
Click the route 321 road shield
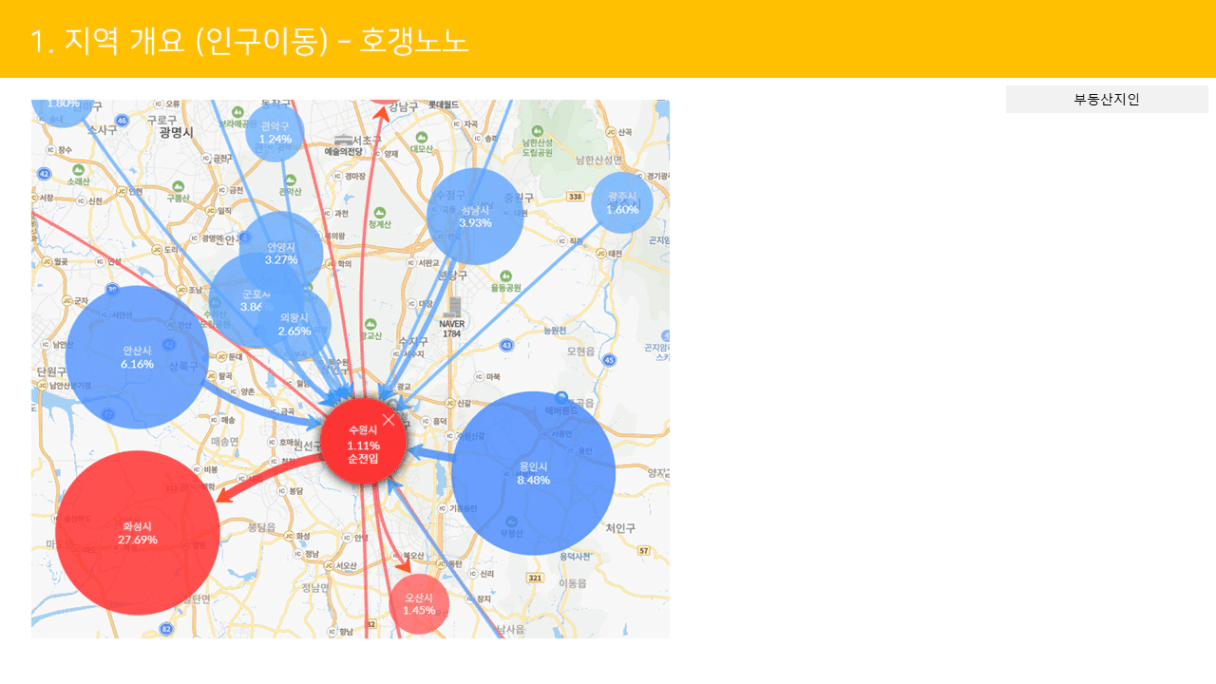(536, 578)
